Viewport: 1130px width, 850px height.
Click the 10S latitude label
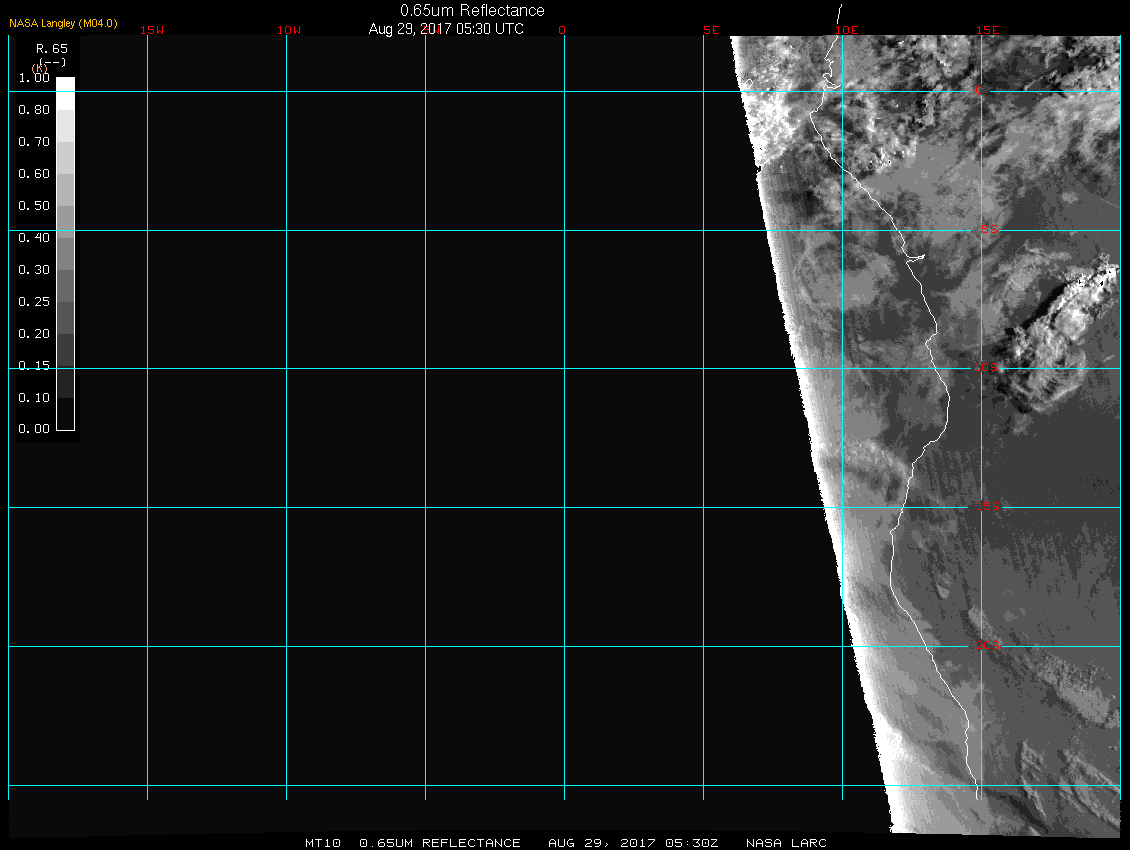986,369
